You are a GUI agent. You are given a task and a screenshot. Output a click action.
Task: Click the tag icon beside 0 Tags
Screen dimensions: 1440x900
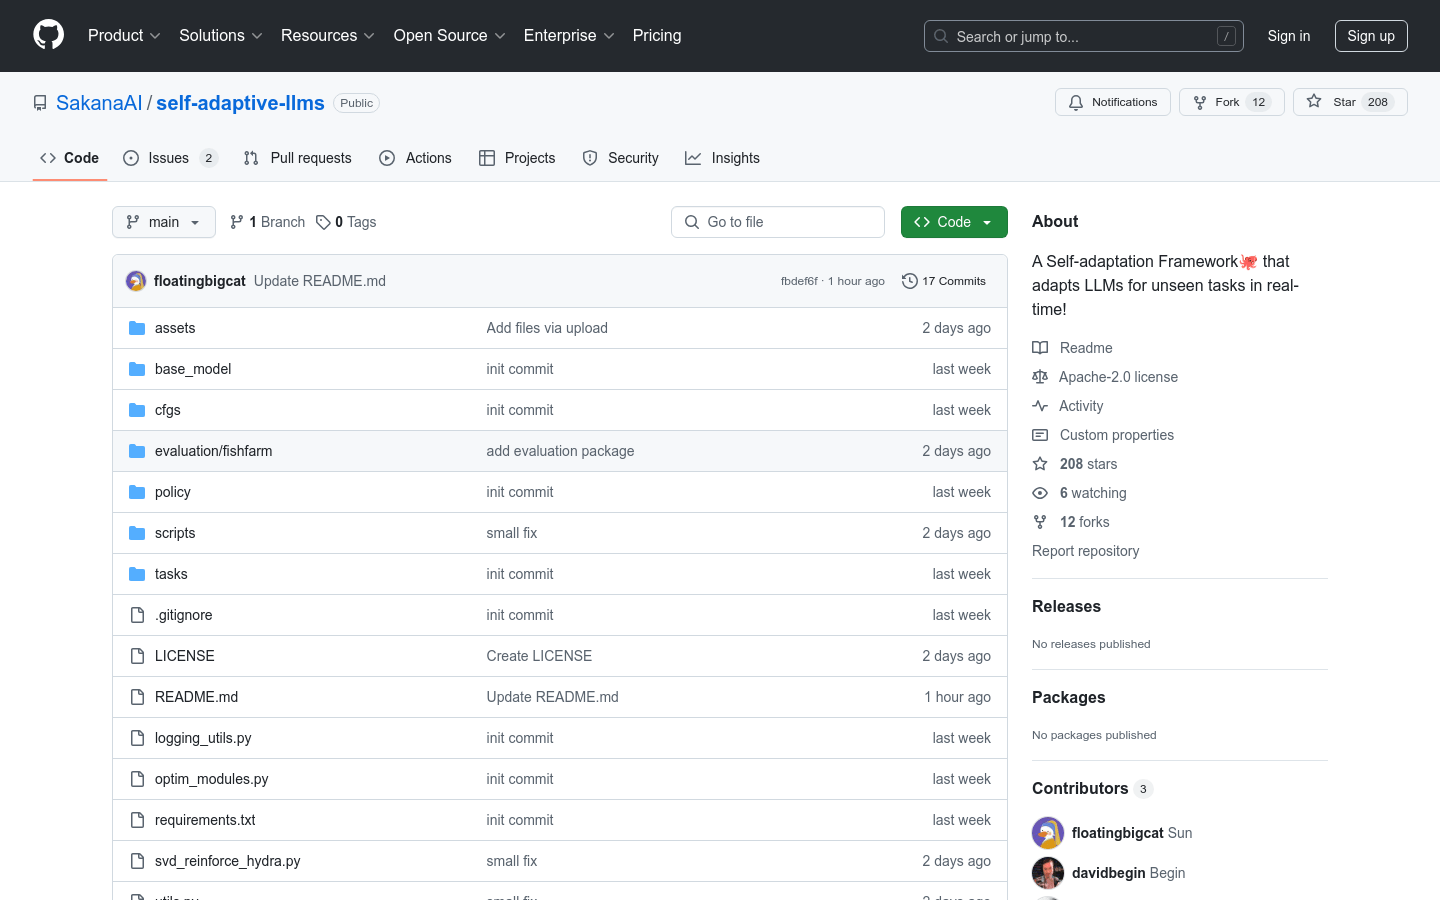323,222
